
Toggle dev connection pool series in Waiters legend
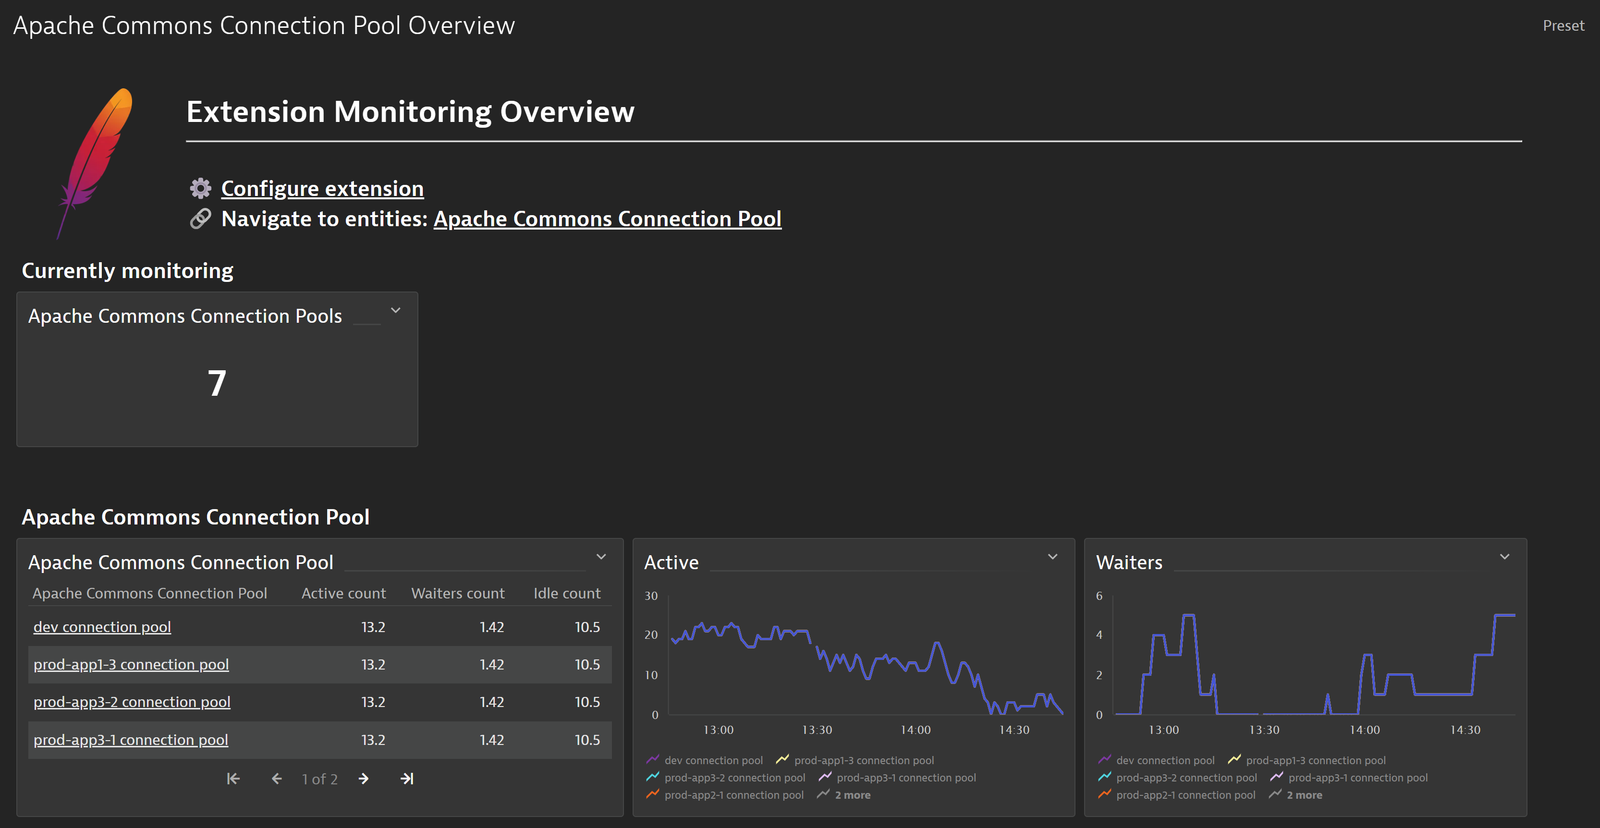tap(1156, 760)
